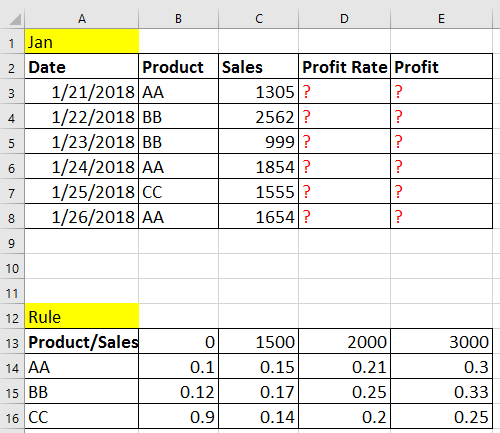
Task: Click the AA rate 0.21 cell
Action: pos(344,366)
